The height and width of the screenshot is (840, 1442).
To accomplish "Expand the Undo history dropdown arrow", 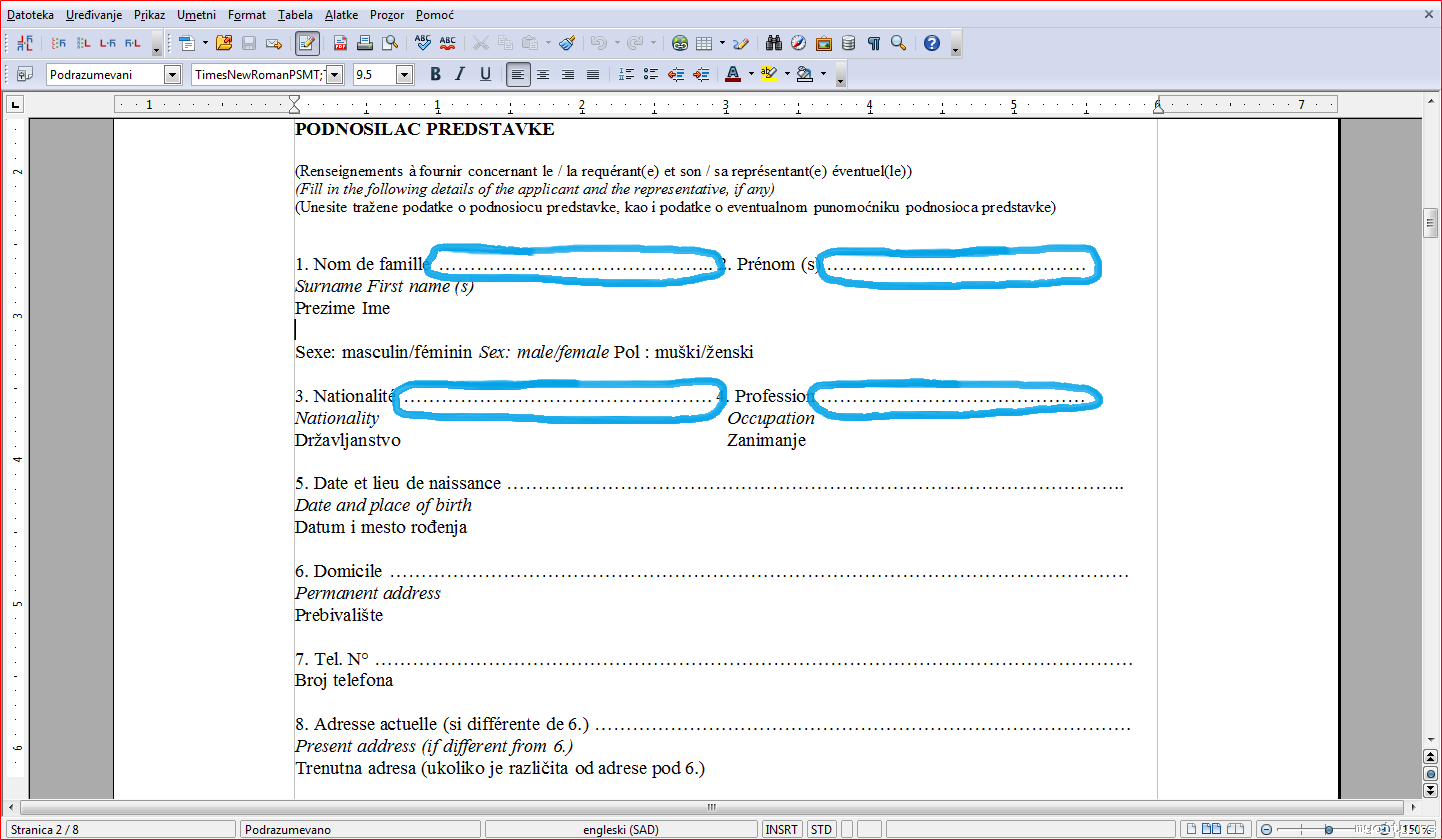I will click(x=616, y=43).
